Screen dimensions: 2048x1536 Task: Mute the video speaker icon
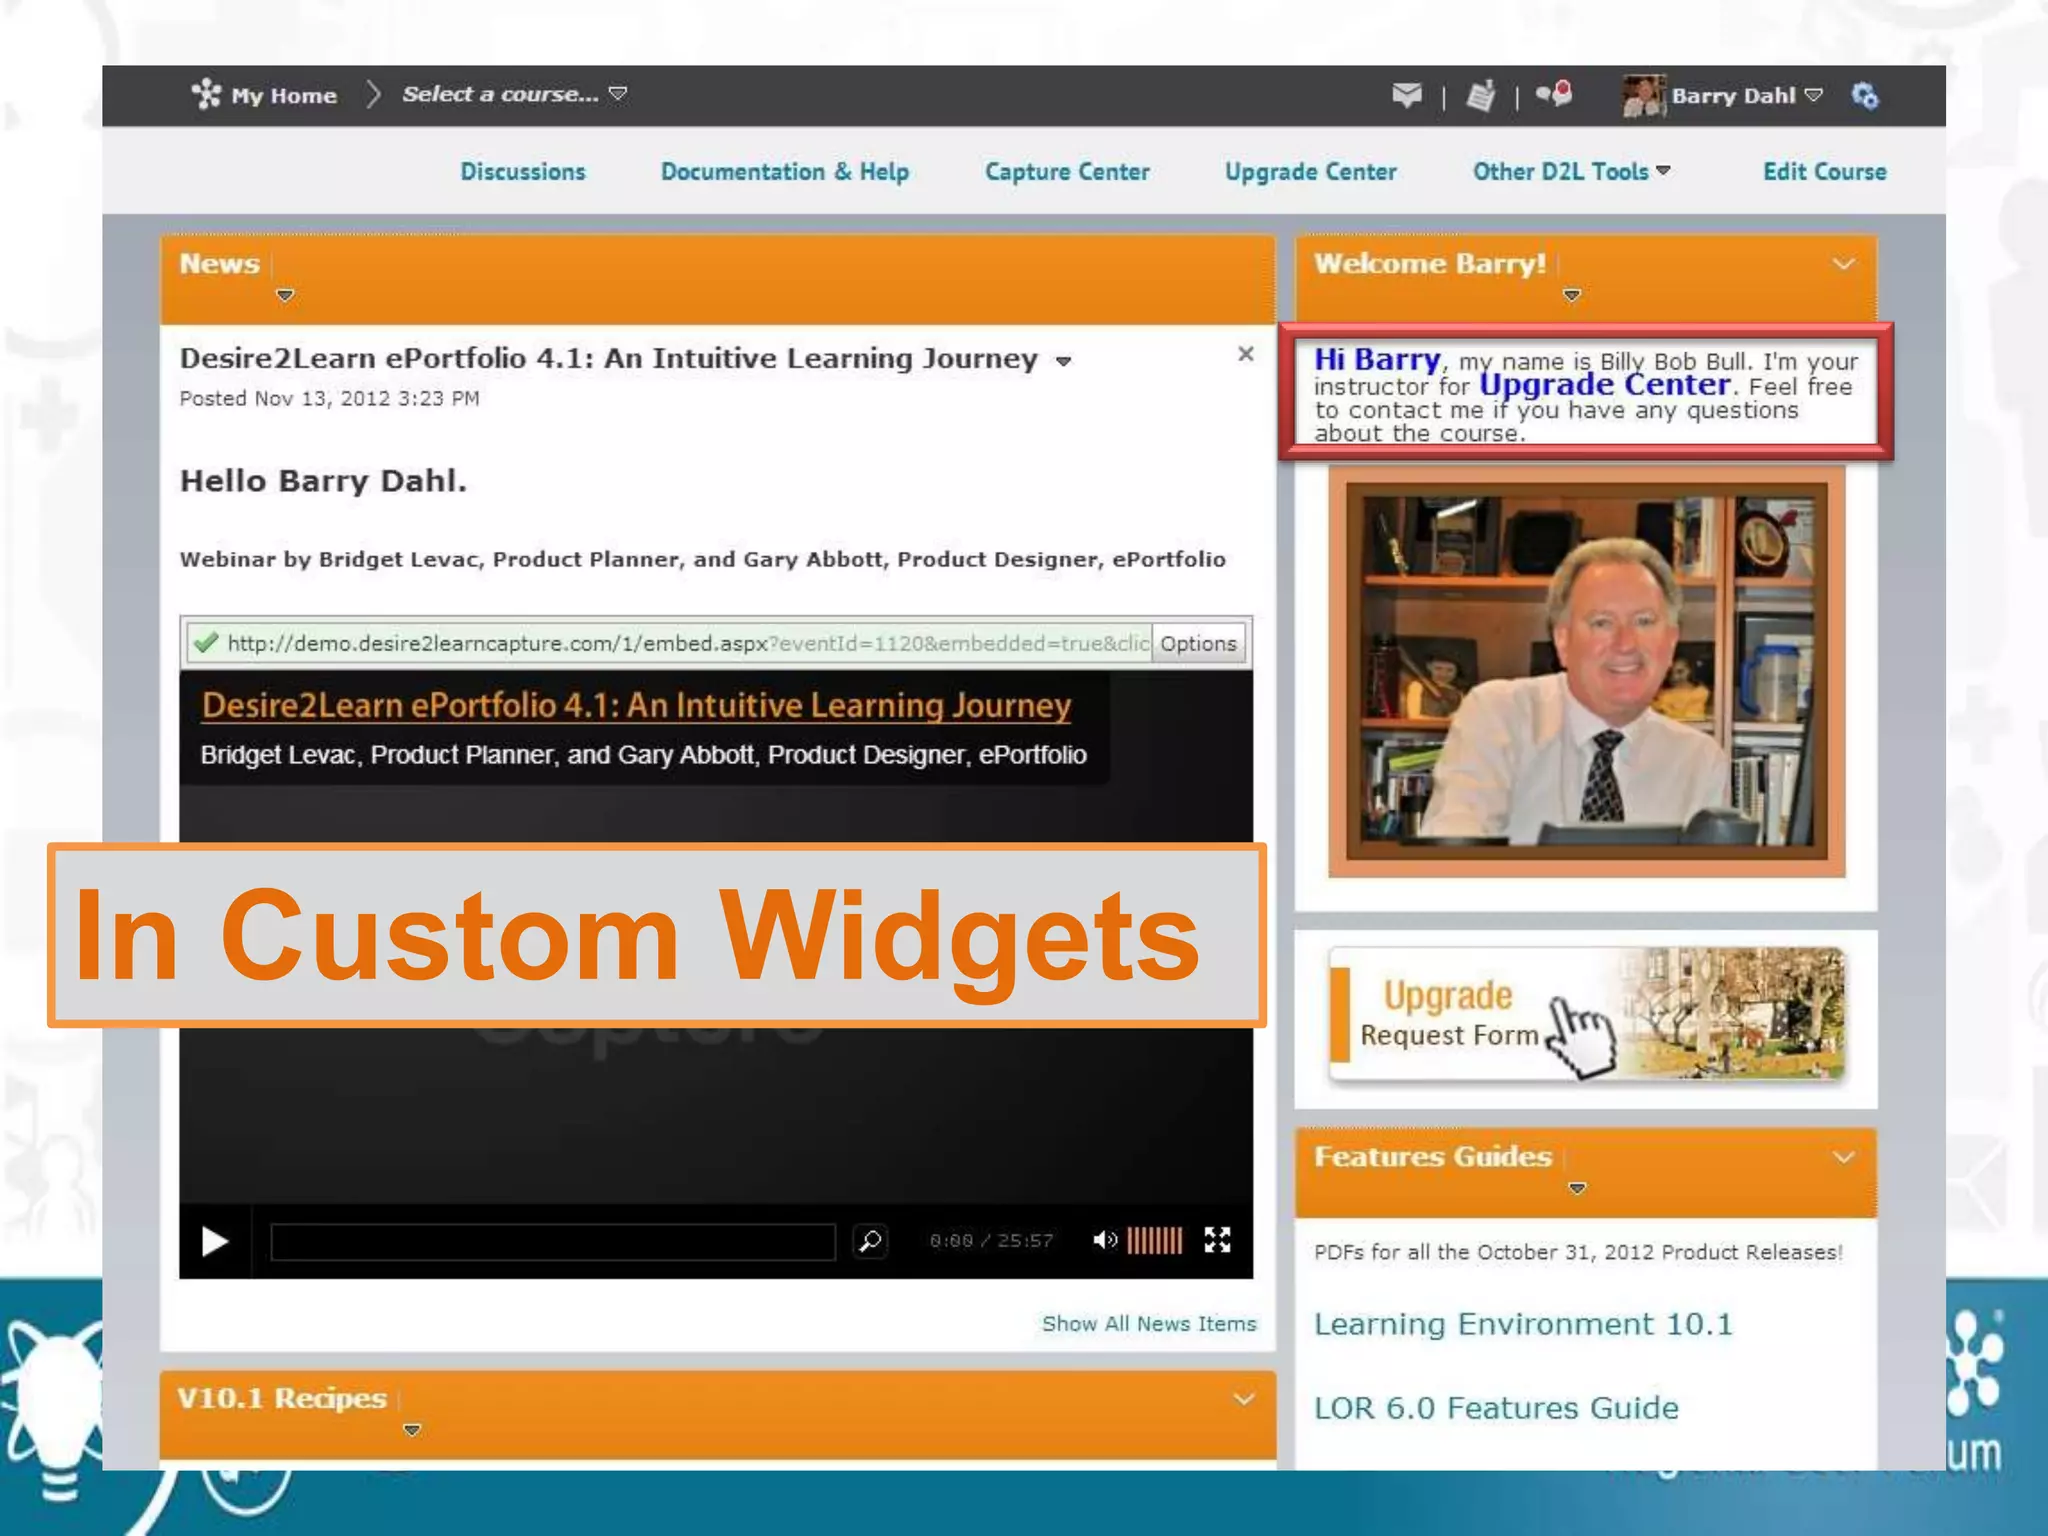tap(1104, 1240)
